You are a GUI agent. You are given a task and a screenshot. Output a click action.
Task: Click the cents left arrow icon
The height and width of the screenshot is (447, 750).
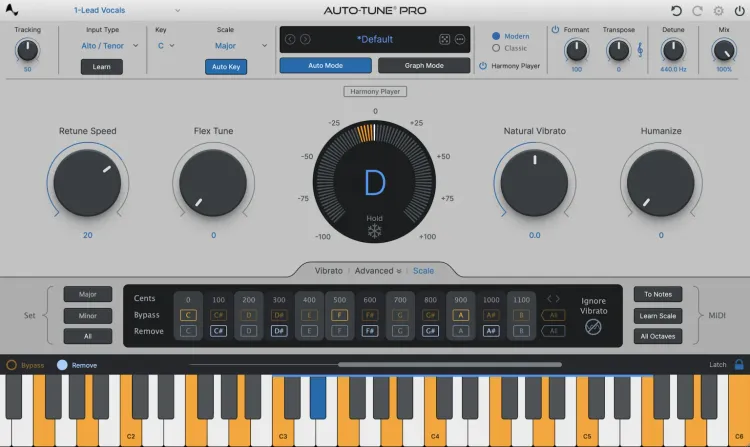coord(549,299)
